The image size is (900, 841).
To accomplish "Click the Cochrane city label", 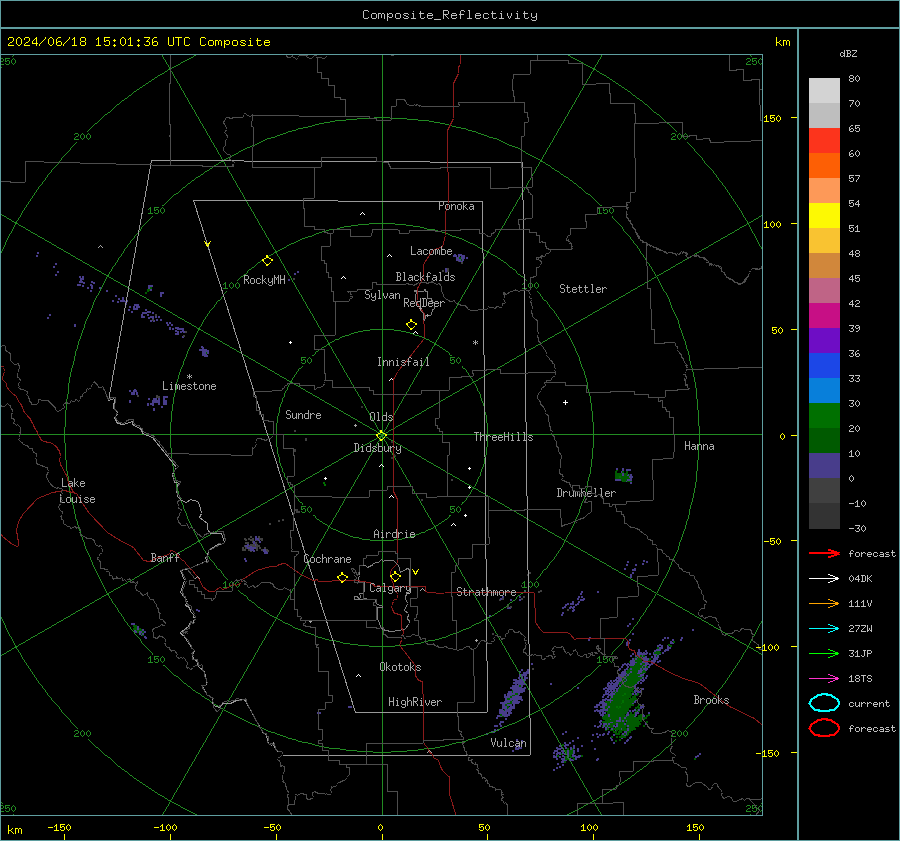I will coord(327,559).
